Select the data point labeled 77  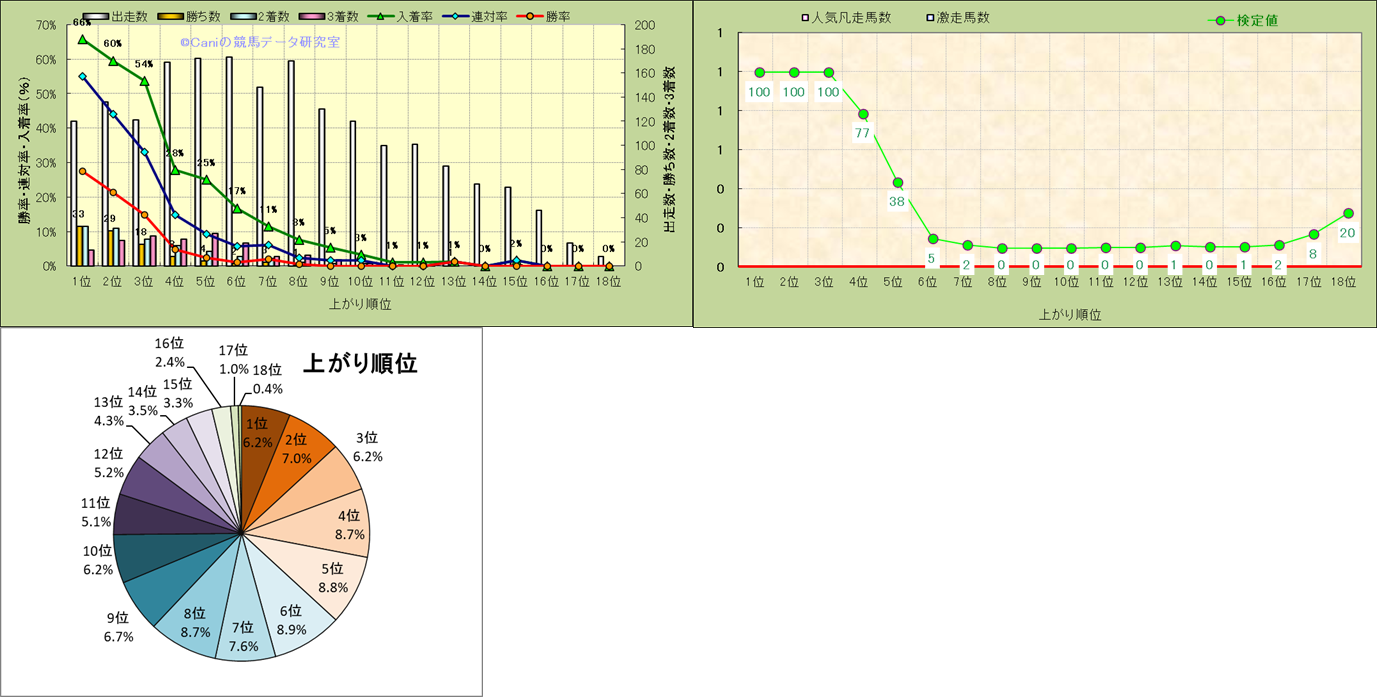click(x=863, y=114)
